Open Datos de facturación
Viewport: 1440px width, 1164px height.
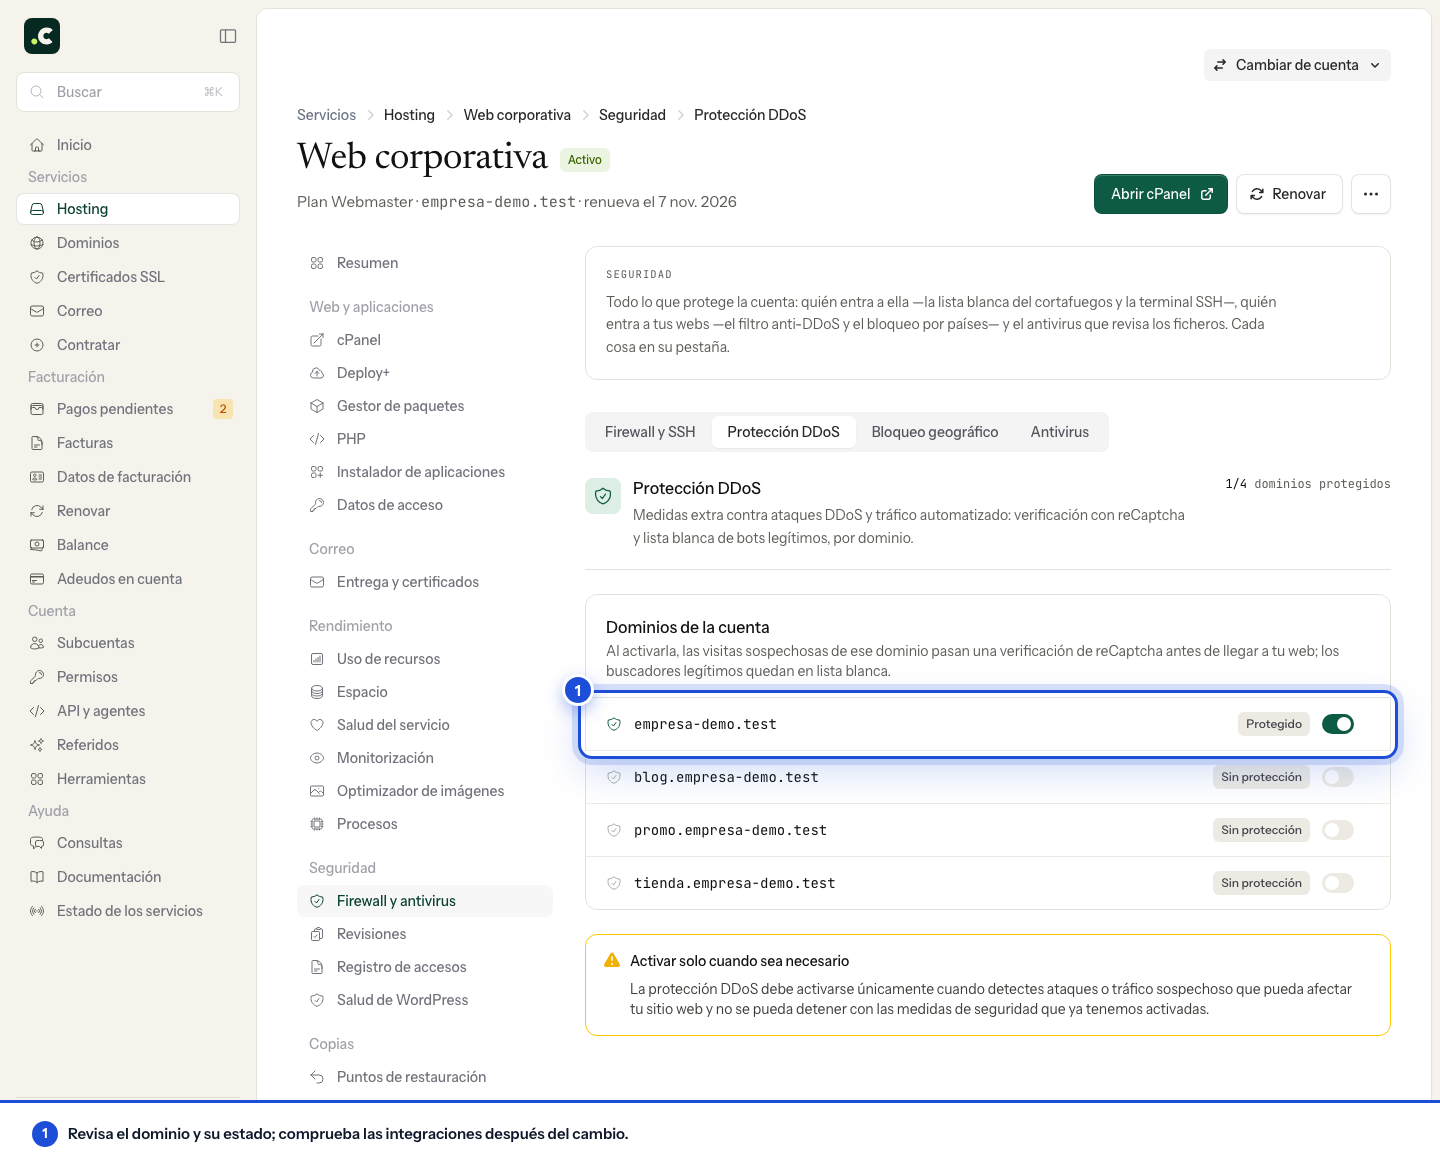coord(128,477)
